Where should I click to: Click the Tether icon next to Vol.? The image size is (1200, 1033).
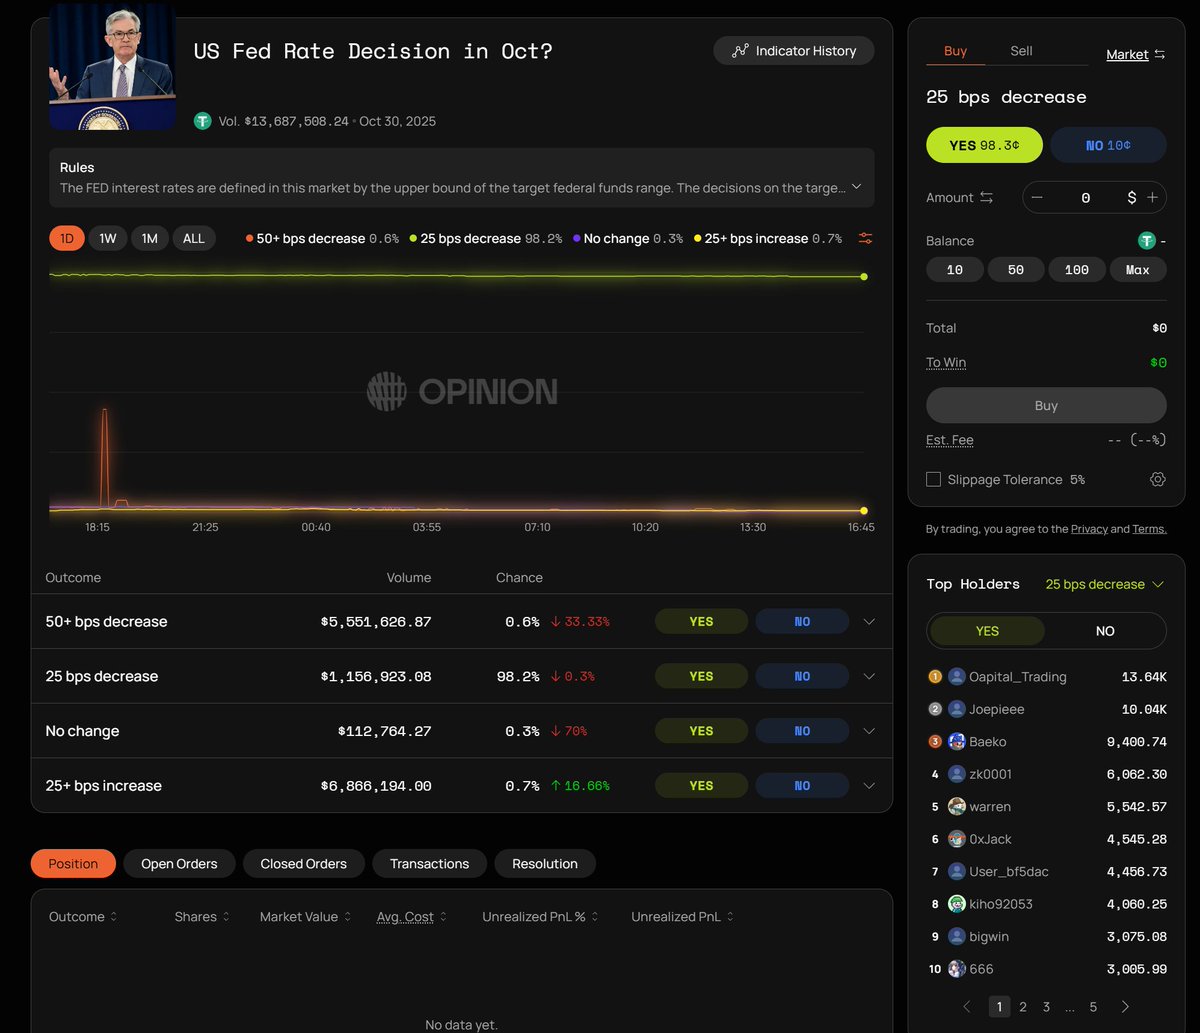[203, 121]
